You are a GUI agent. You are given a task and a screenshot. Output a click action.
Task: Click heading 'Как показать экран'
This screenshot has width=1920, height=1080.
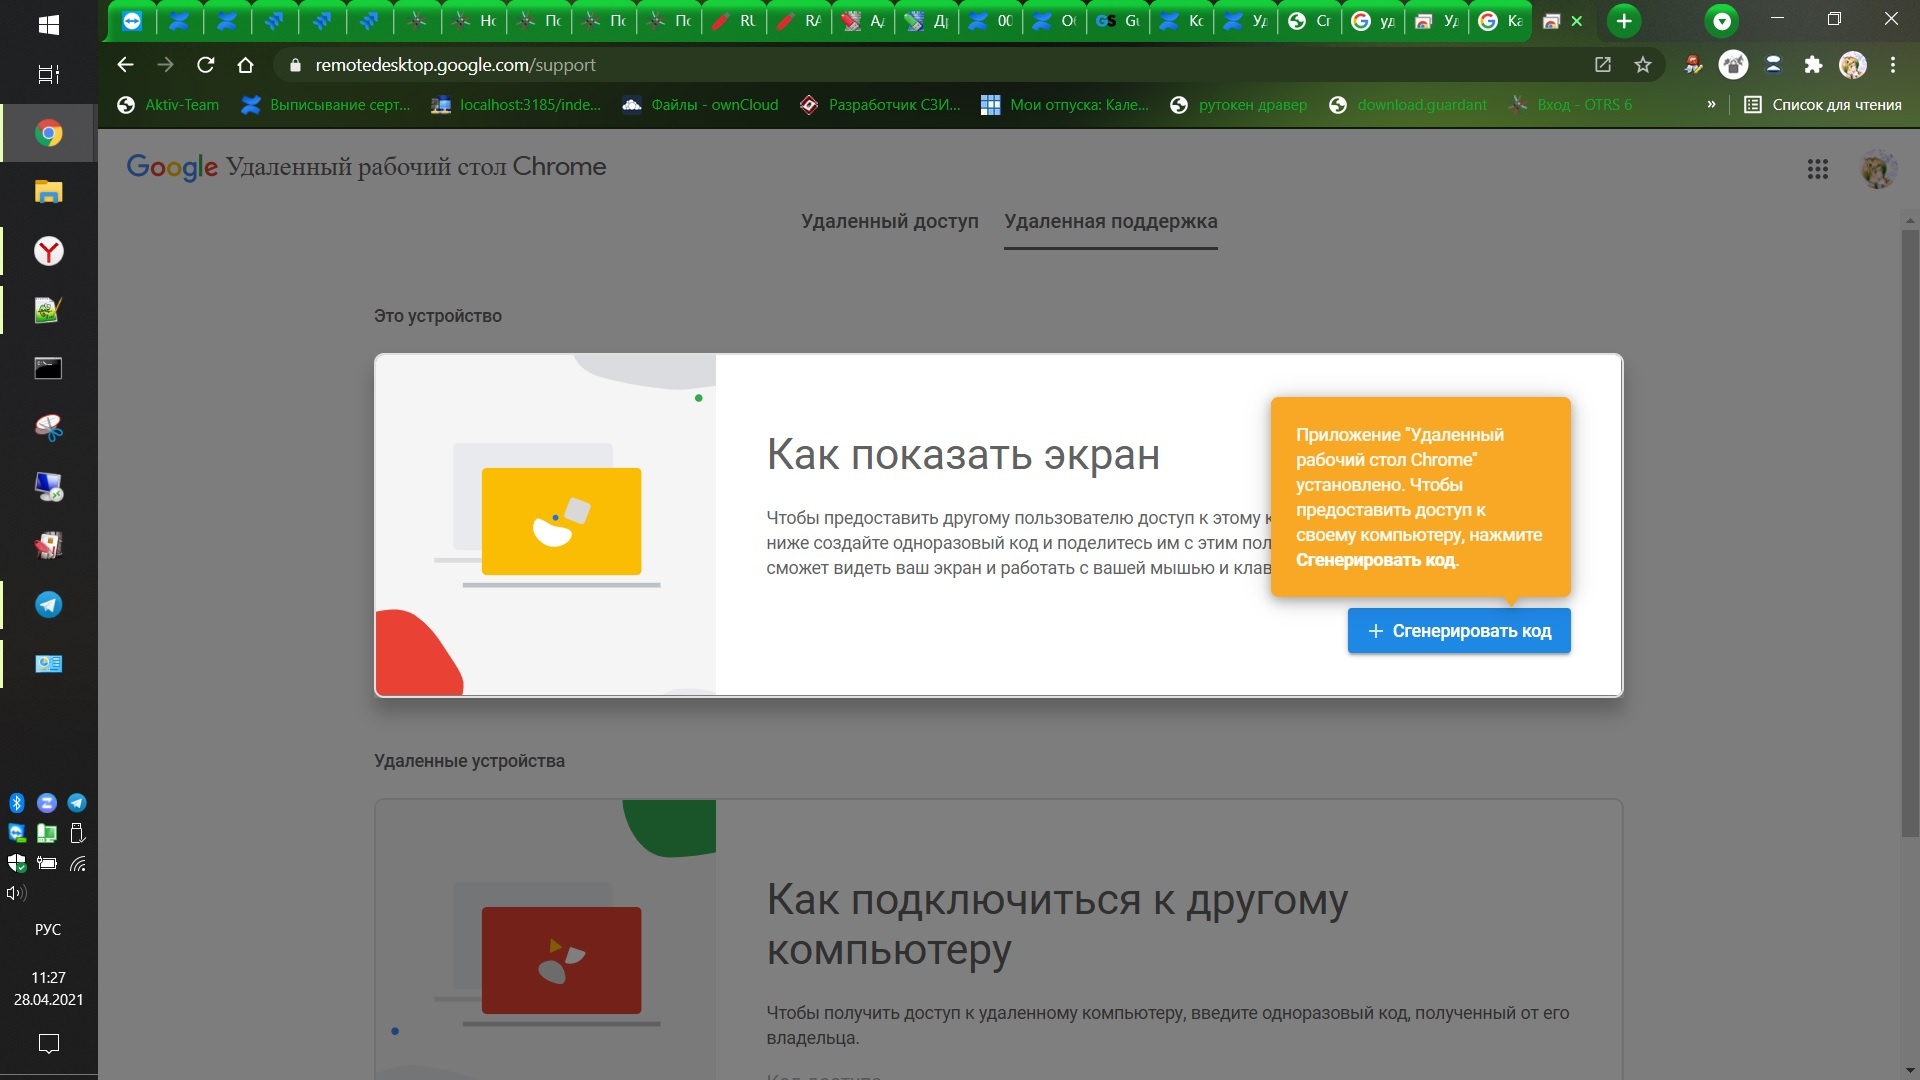(963, 454)
